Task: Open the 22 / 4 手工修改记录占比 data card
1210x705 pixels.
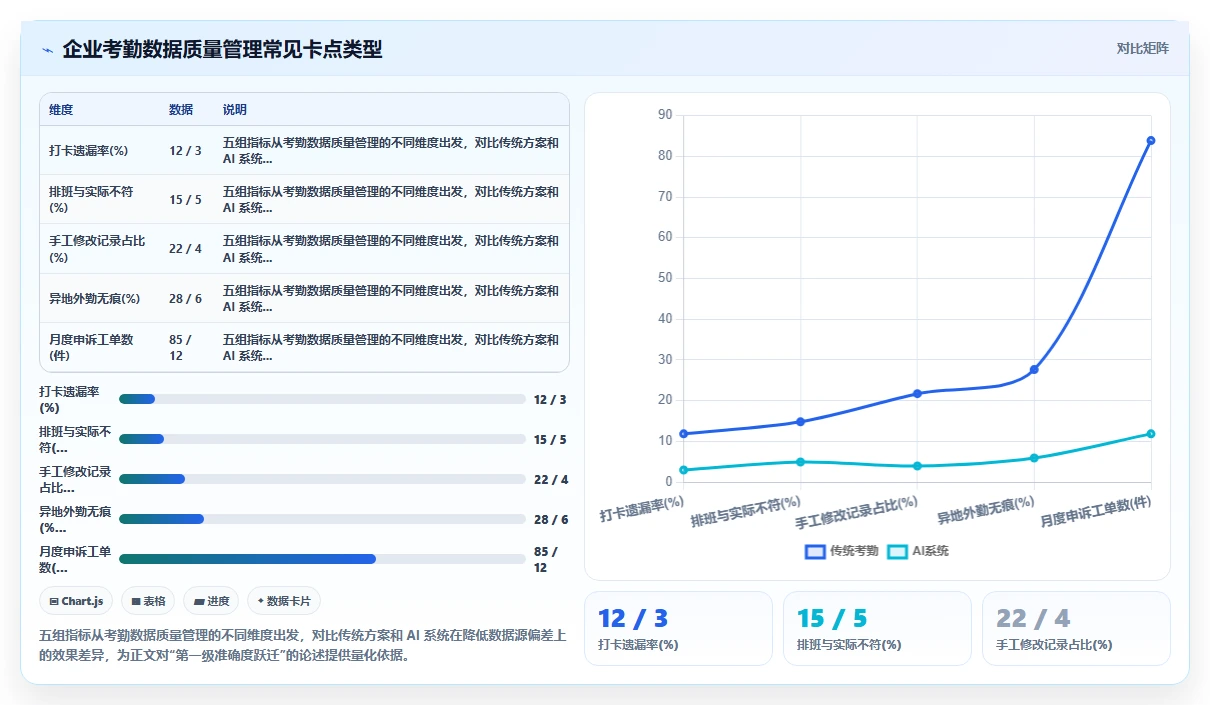Action: point(1076,628)
